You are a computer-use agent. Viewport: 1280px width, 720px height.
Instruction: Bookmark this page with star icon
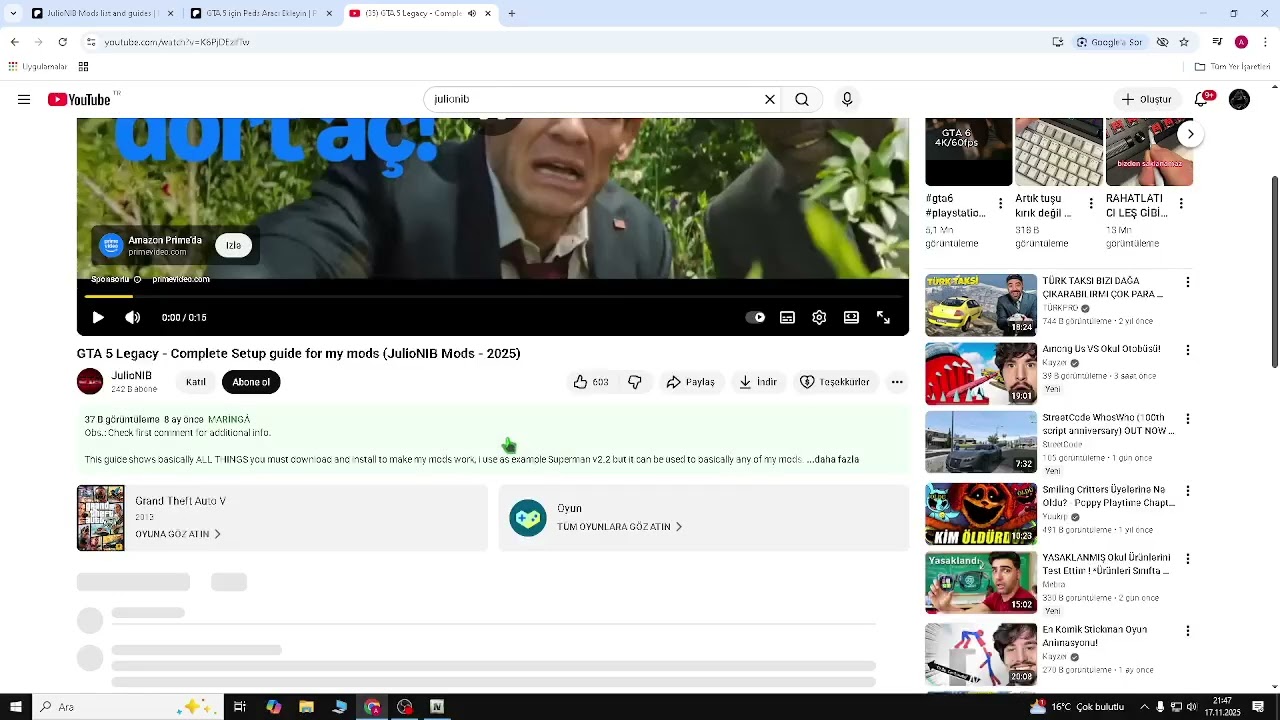[1184, 42]
